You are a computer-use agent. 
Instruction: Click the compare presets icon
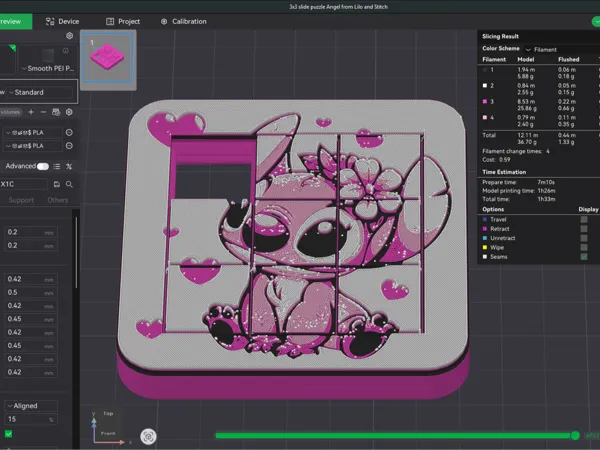pos(69,166)
